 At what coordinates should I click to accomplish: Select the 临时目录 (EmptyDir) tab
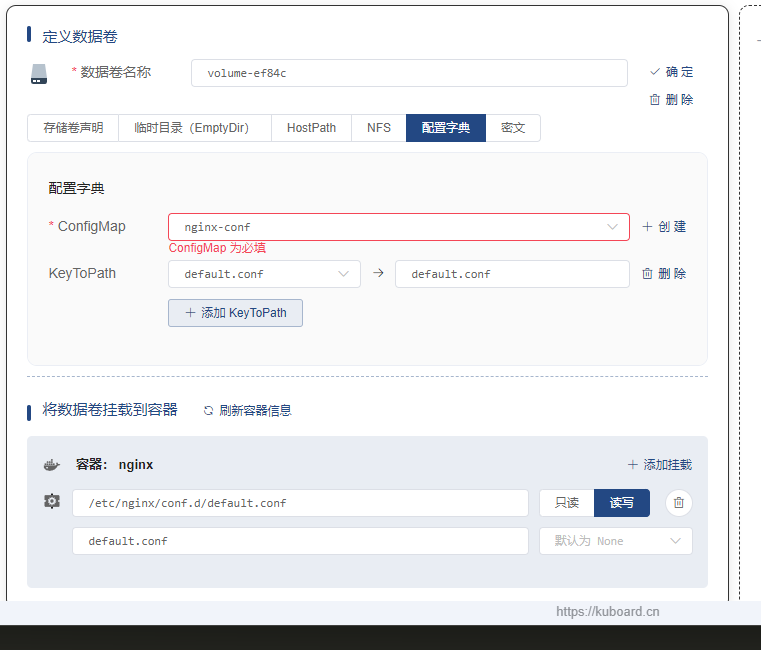tap(194, 128)
